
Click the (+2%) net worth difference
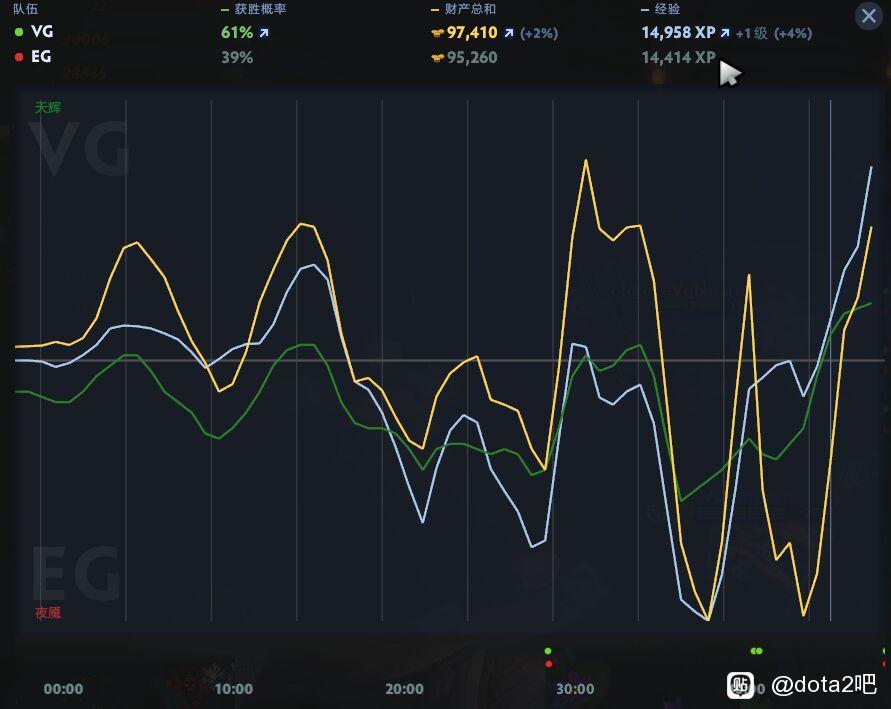coord(539,34)
